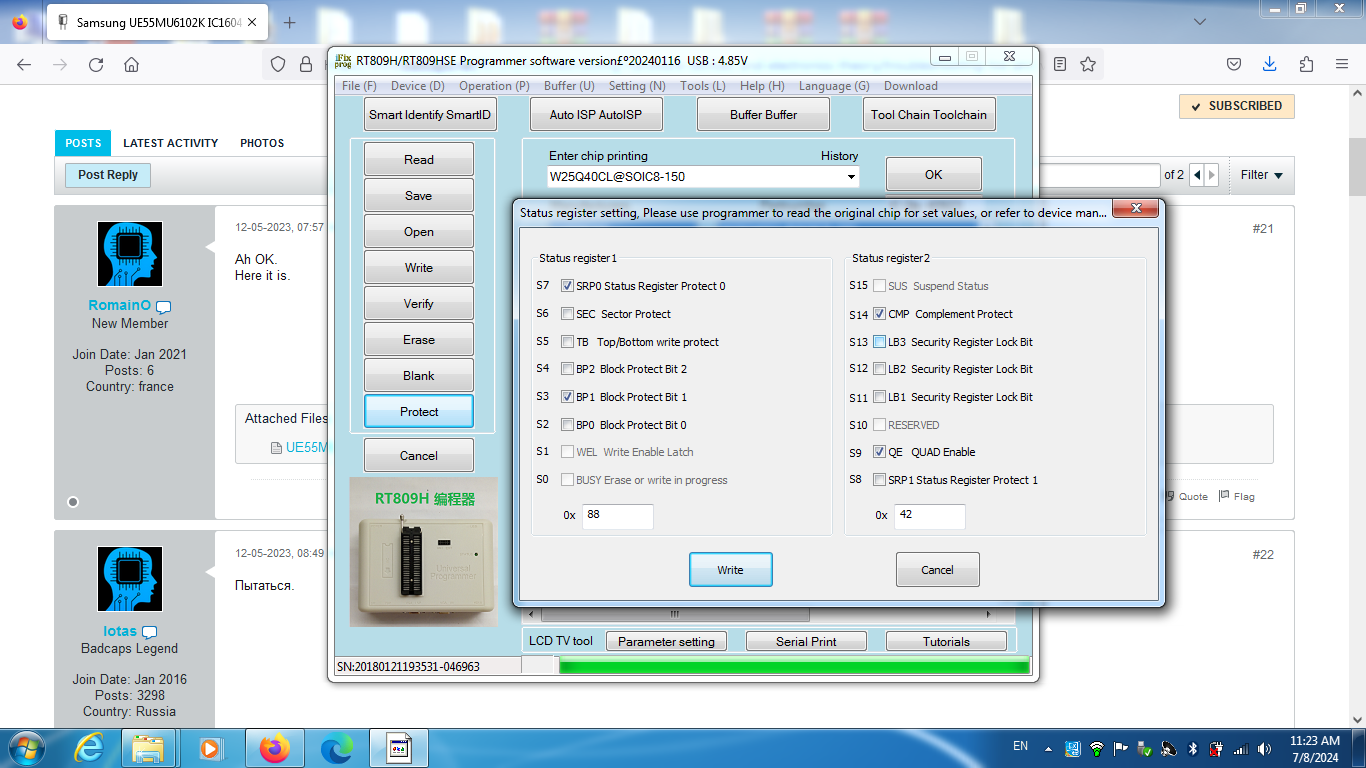Click the Action Center flag icon
The width and height of the screenshot is (1366, 768).
[1121, 748]
